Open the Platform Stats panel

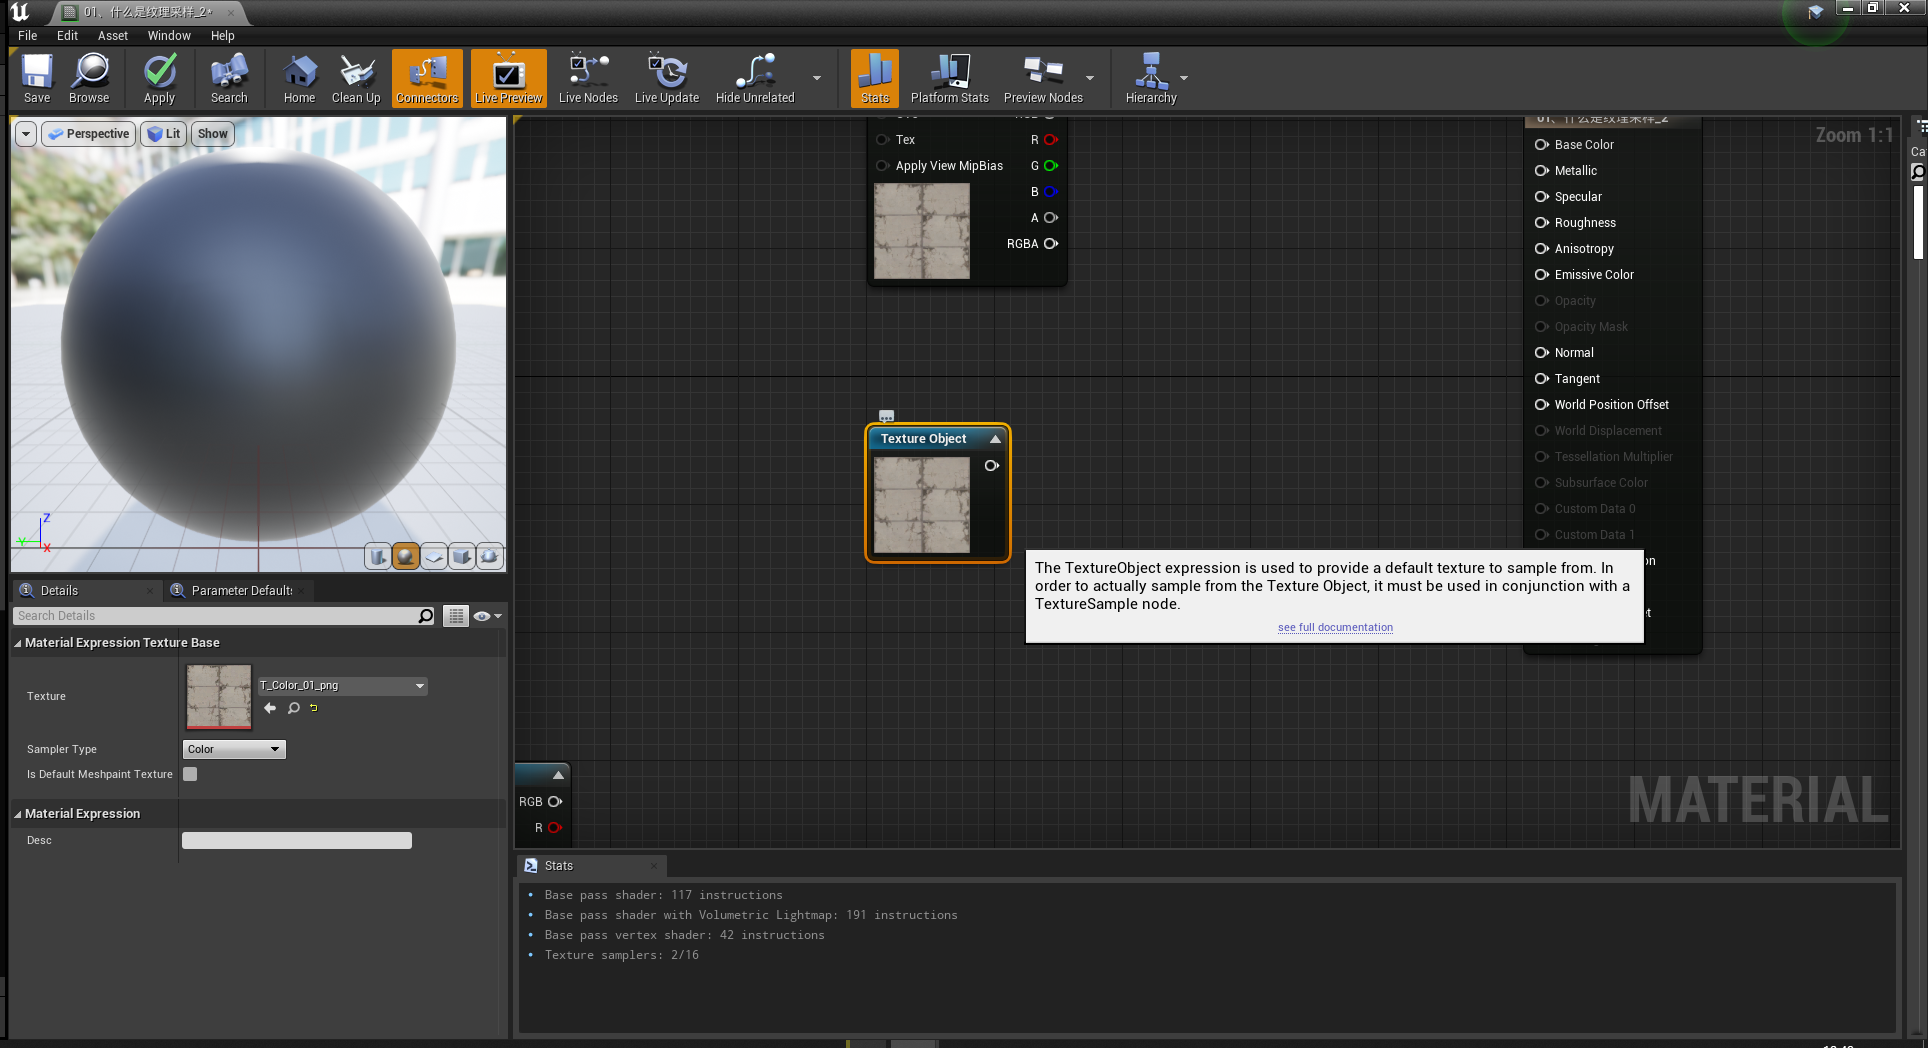pos(948,78)
